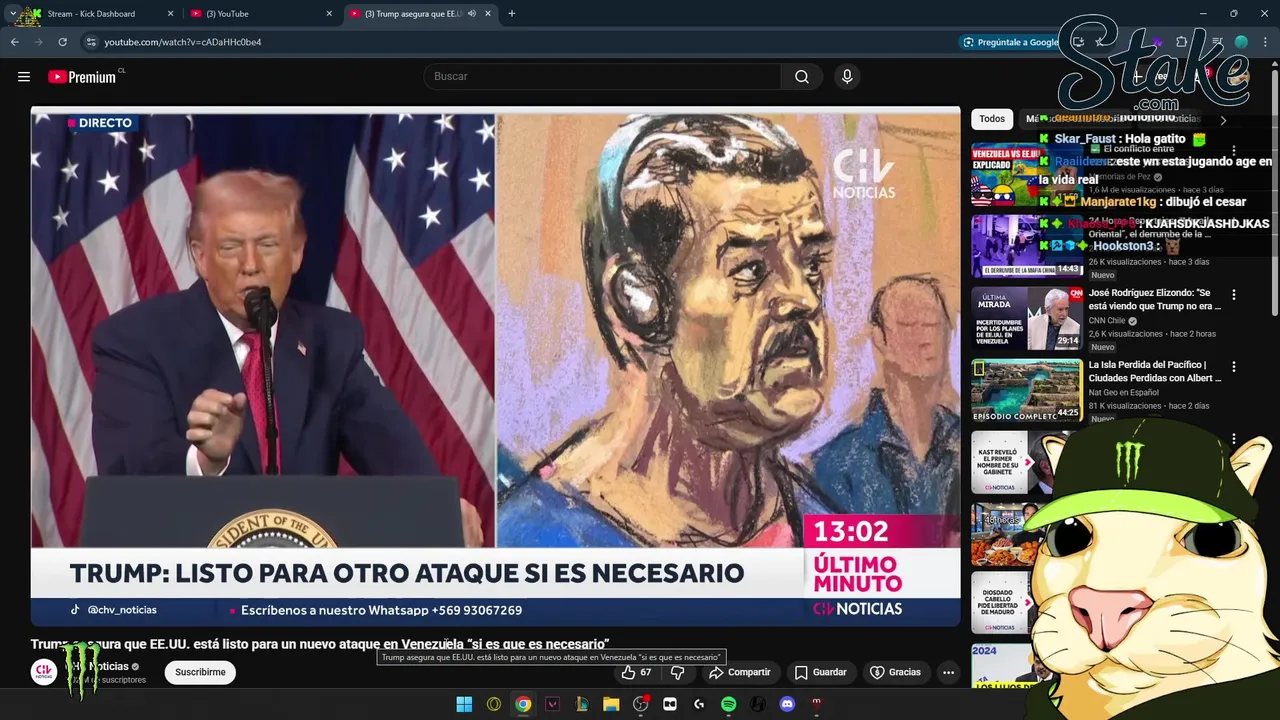The width and height of the screenshot is (1280, 720).
Task: Open the CNN Chile Última Mirada thumbnail
Action: coord(1026,318)
